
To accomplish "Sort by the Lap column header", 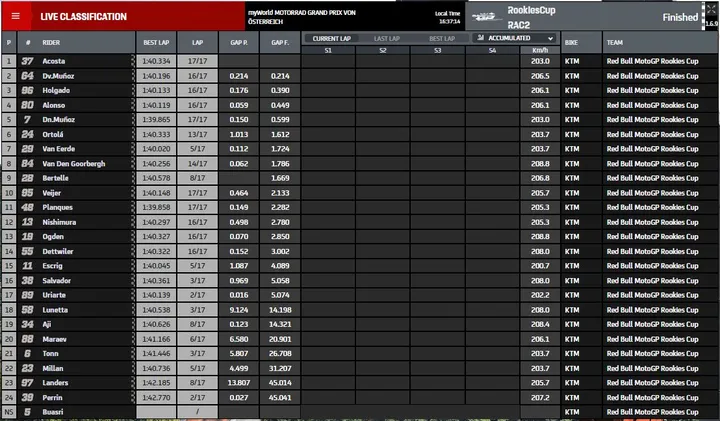I will (x=197, y=42).
